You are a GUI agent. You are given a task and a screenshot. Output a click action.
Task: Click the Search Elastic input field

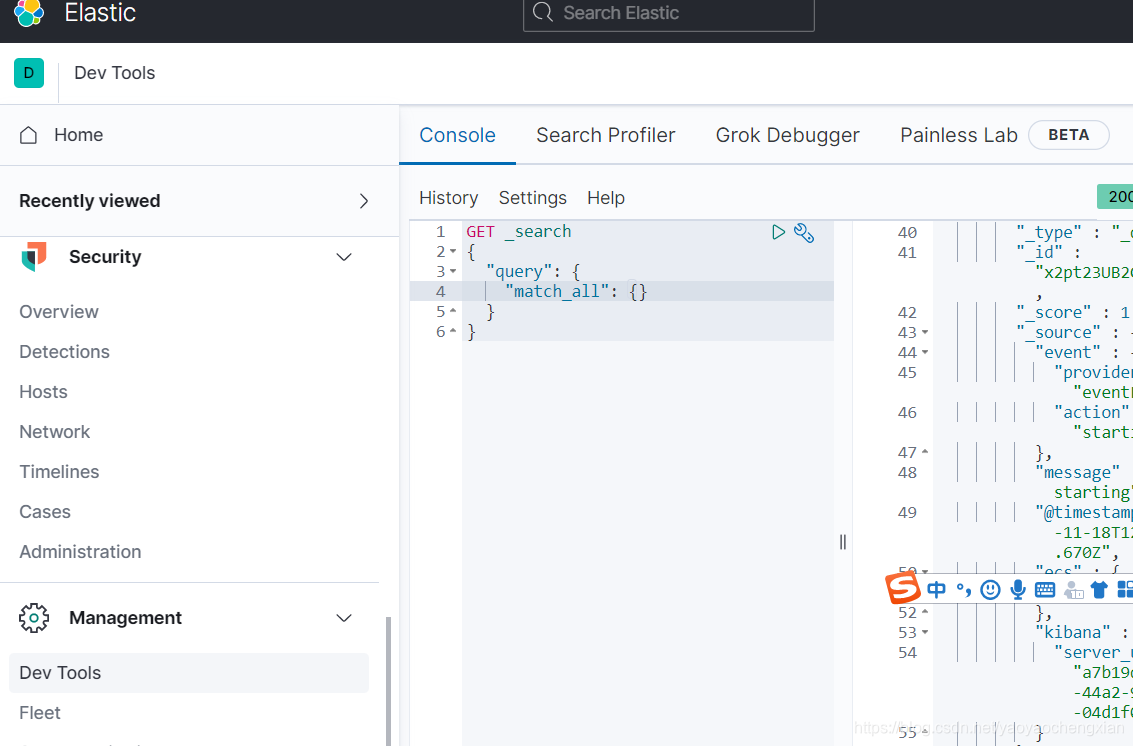tap(668, 14)
